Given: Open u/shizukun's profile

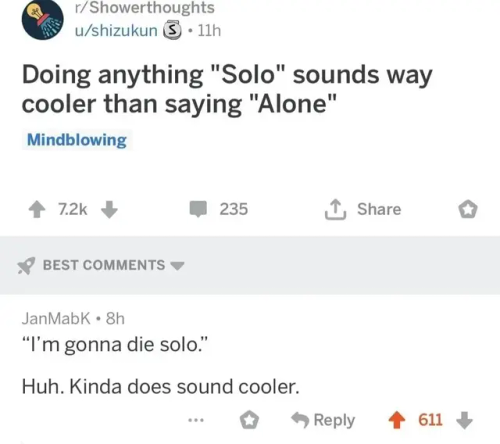Looking at the screenshot, I should pyautogui.click(x=116, y=31).
